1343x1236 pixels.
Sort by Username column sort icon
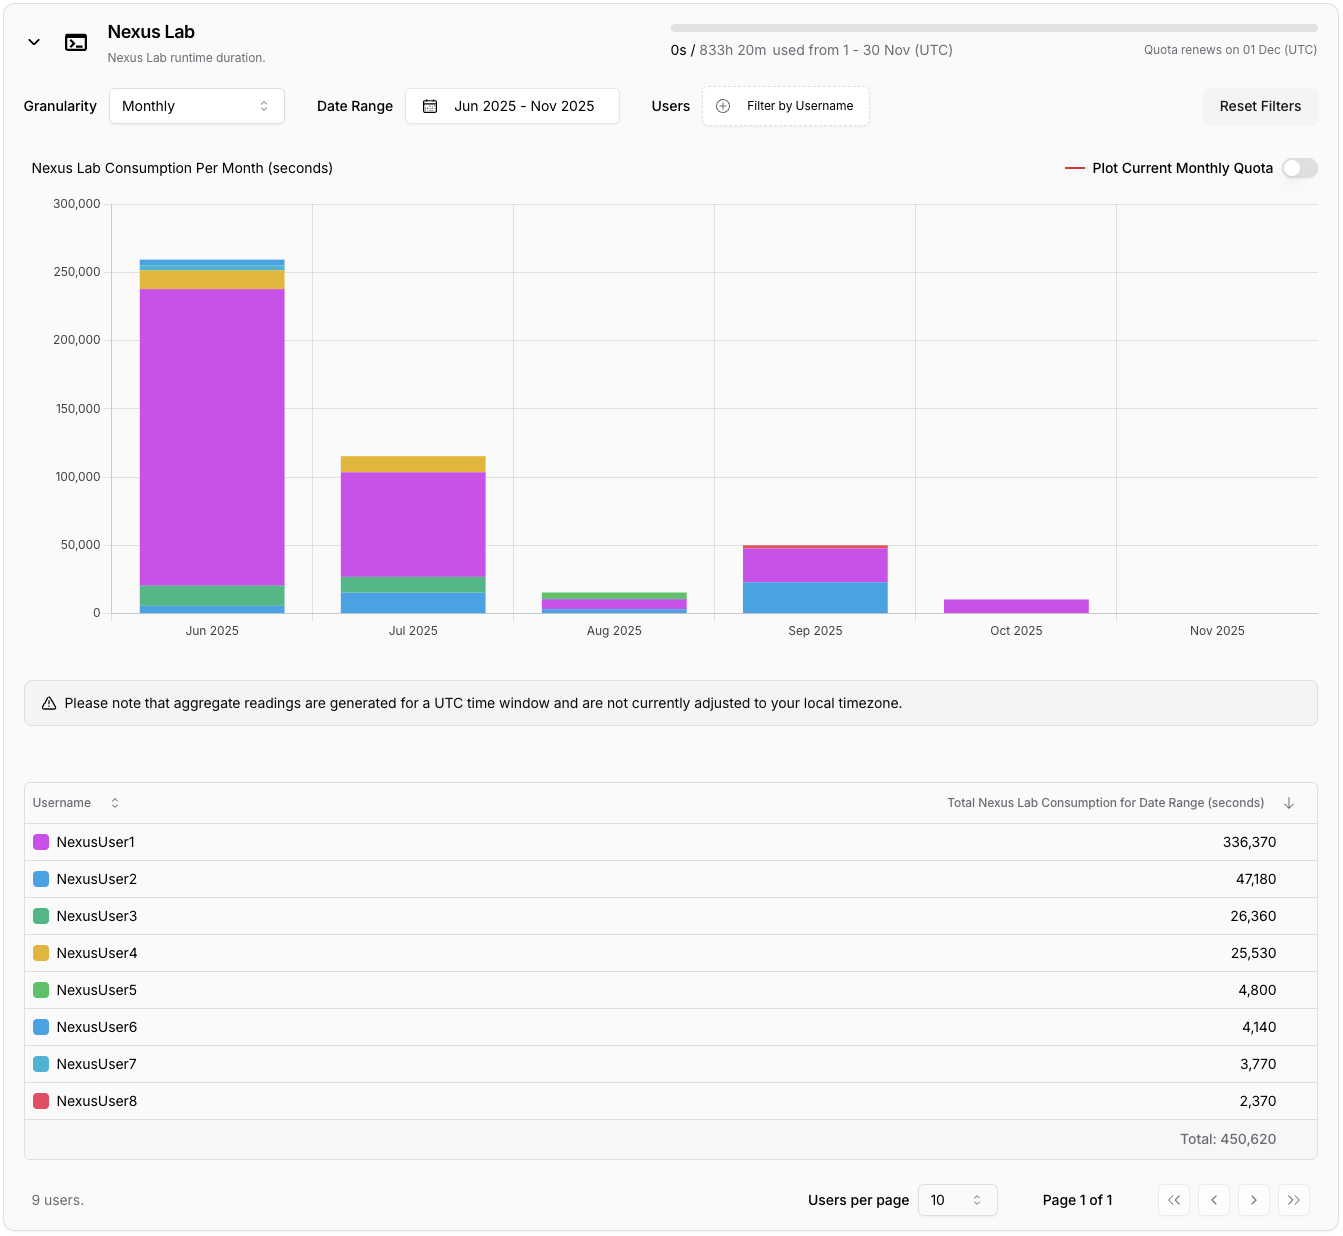tap(115, 803)
